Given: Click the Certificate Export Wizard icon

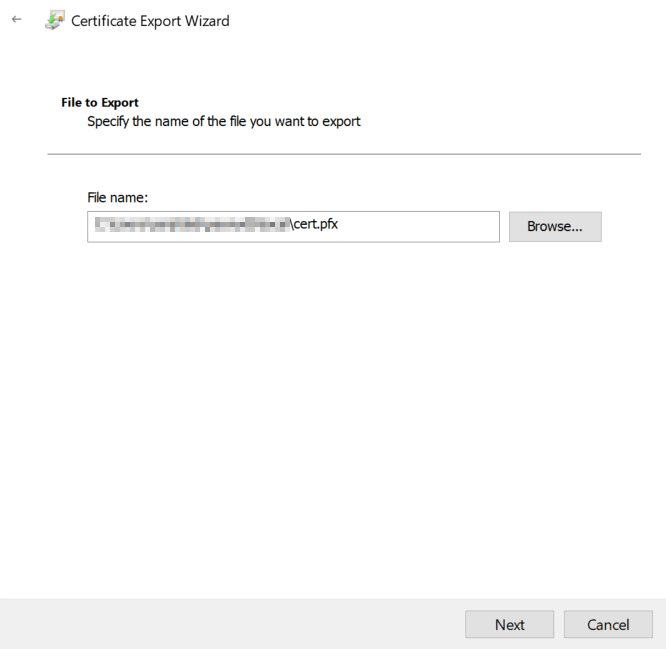Looking at the screenshot, I should coord(55,21).
